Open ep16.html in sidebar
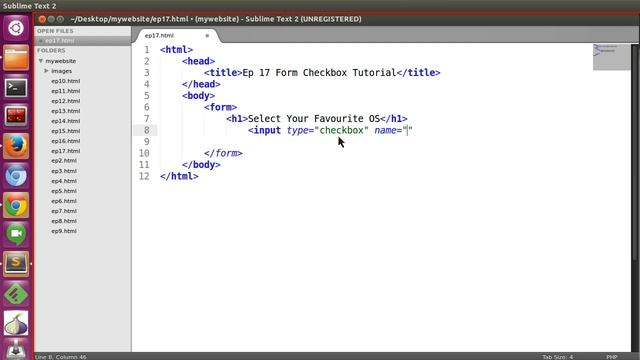The width and height of the screenshot is (640, 360). click(x=66, y=141)
